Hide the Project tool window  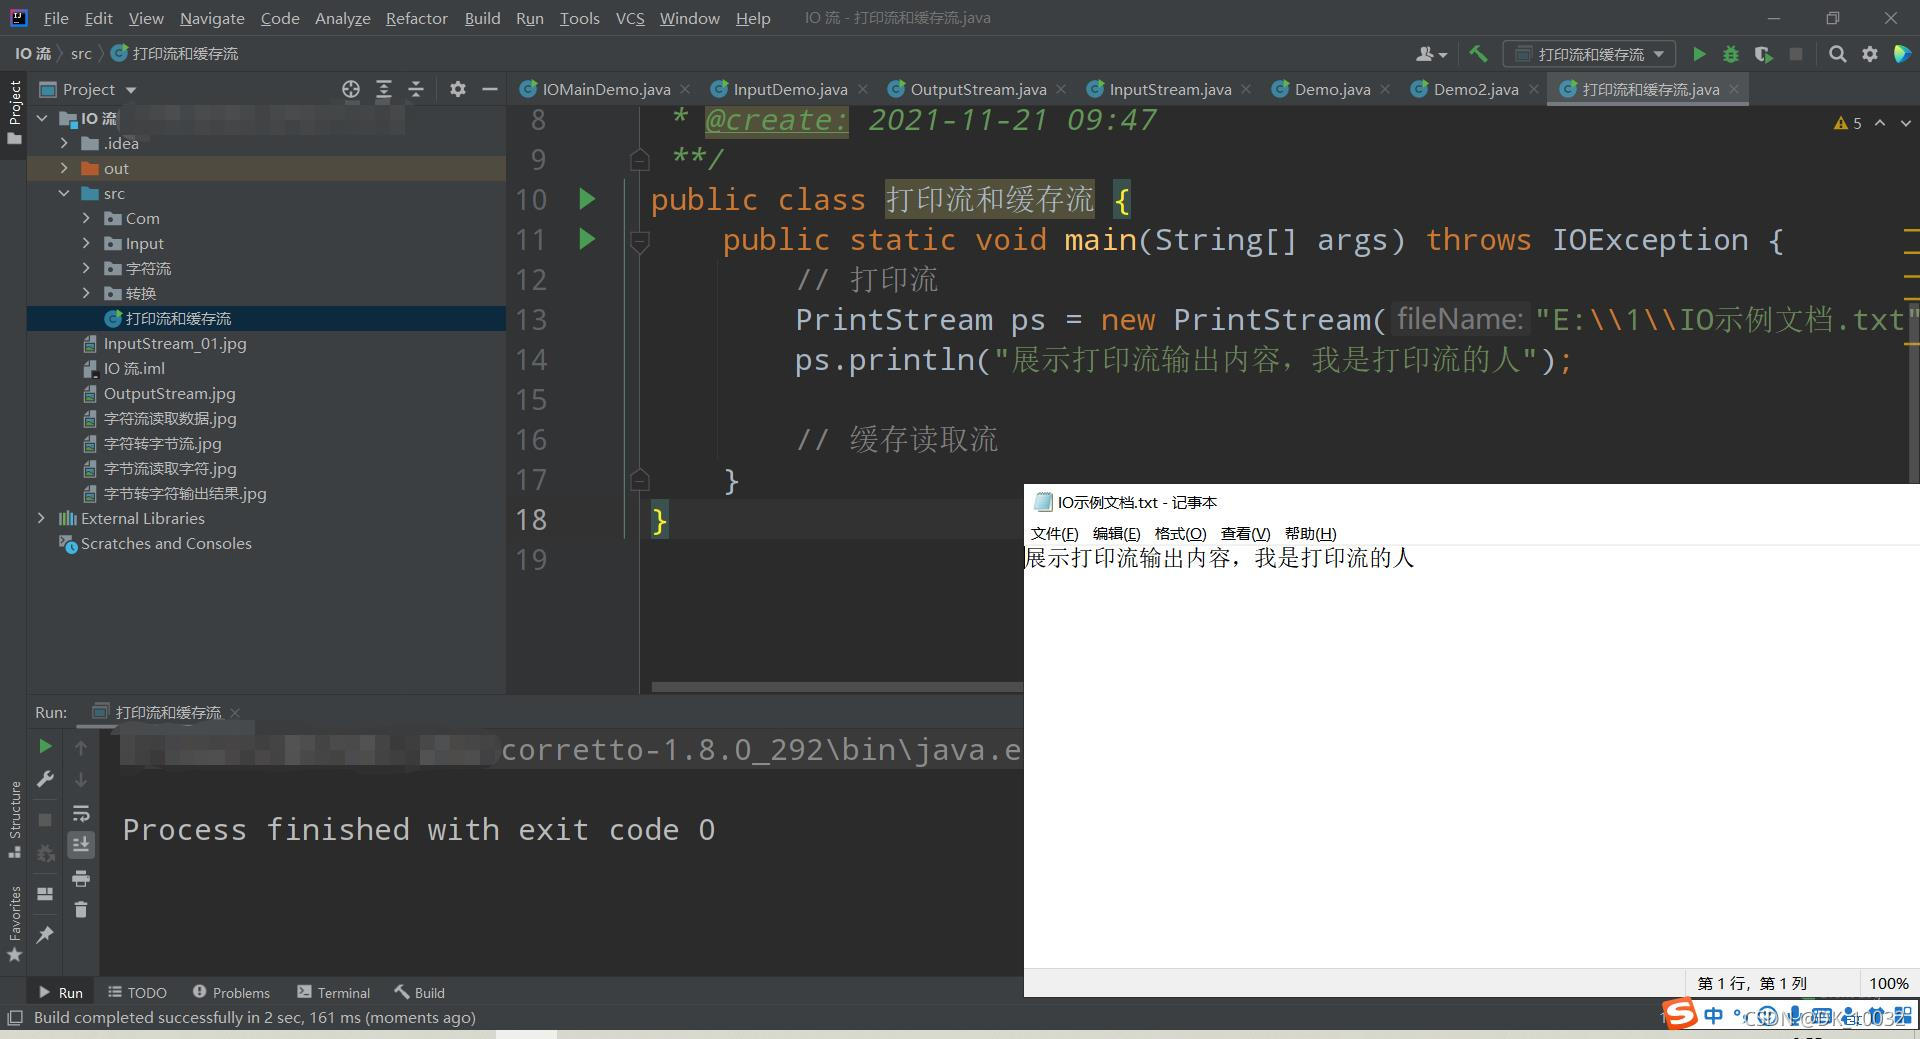coord(489,89)
